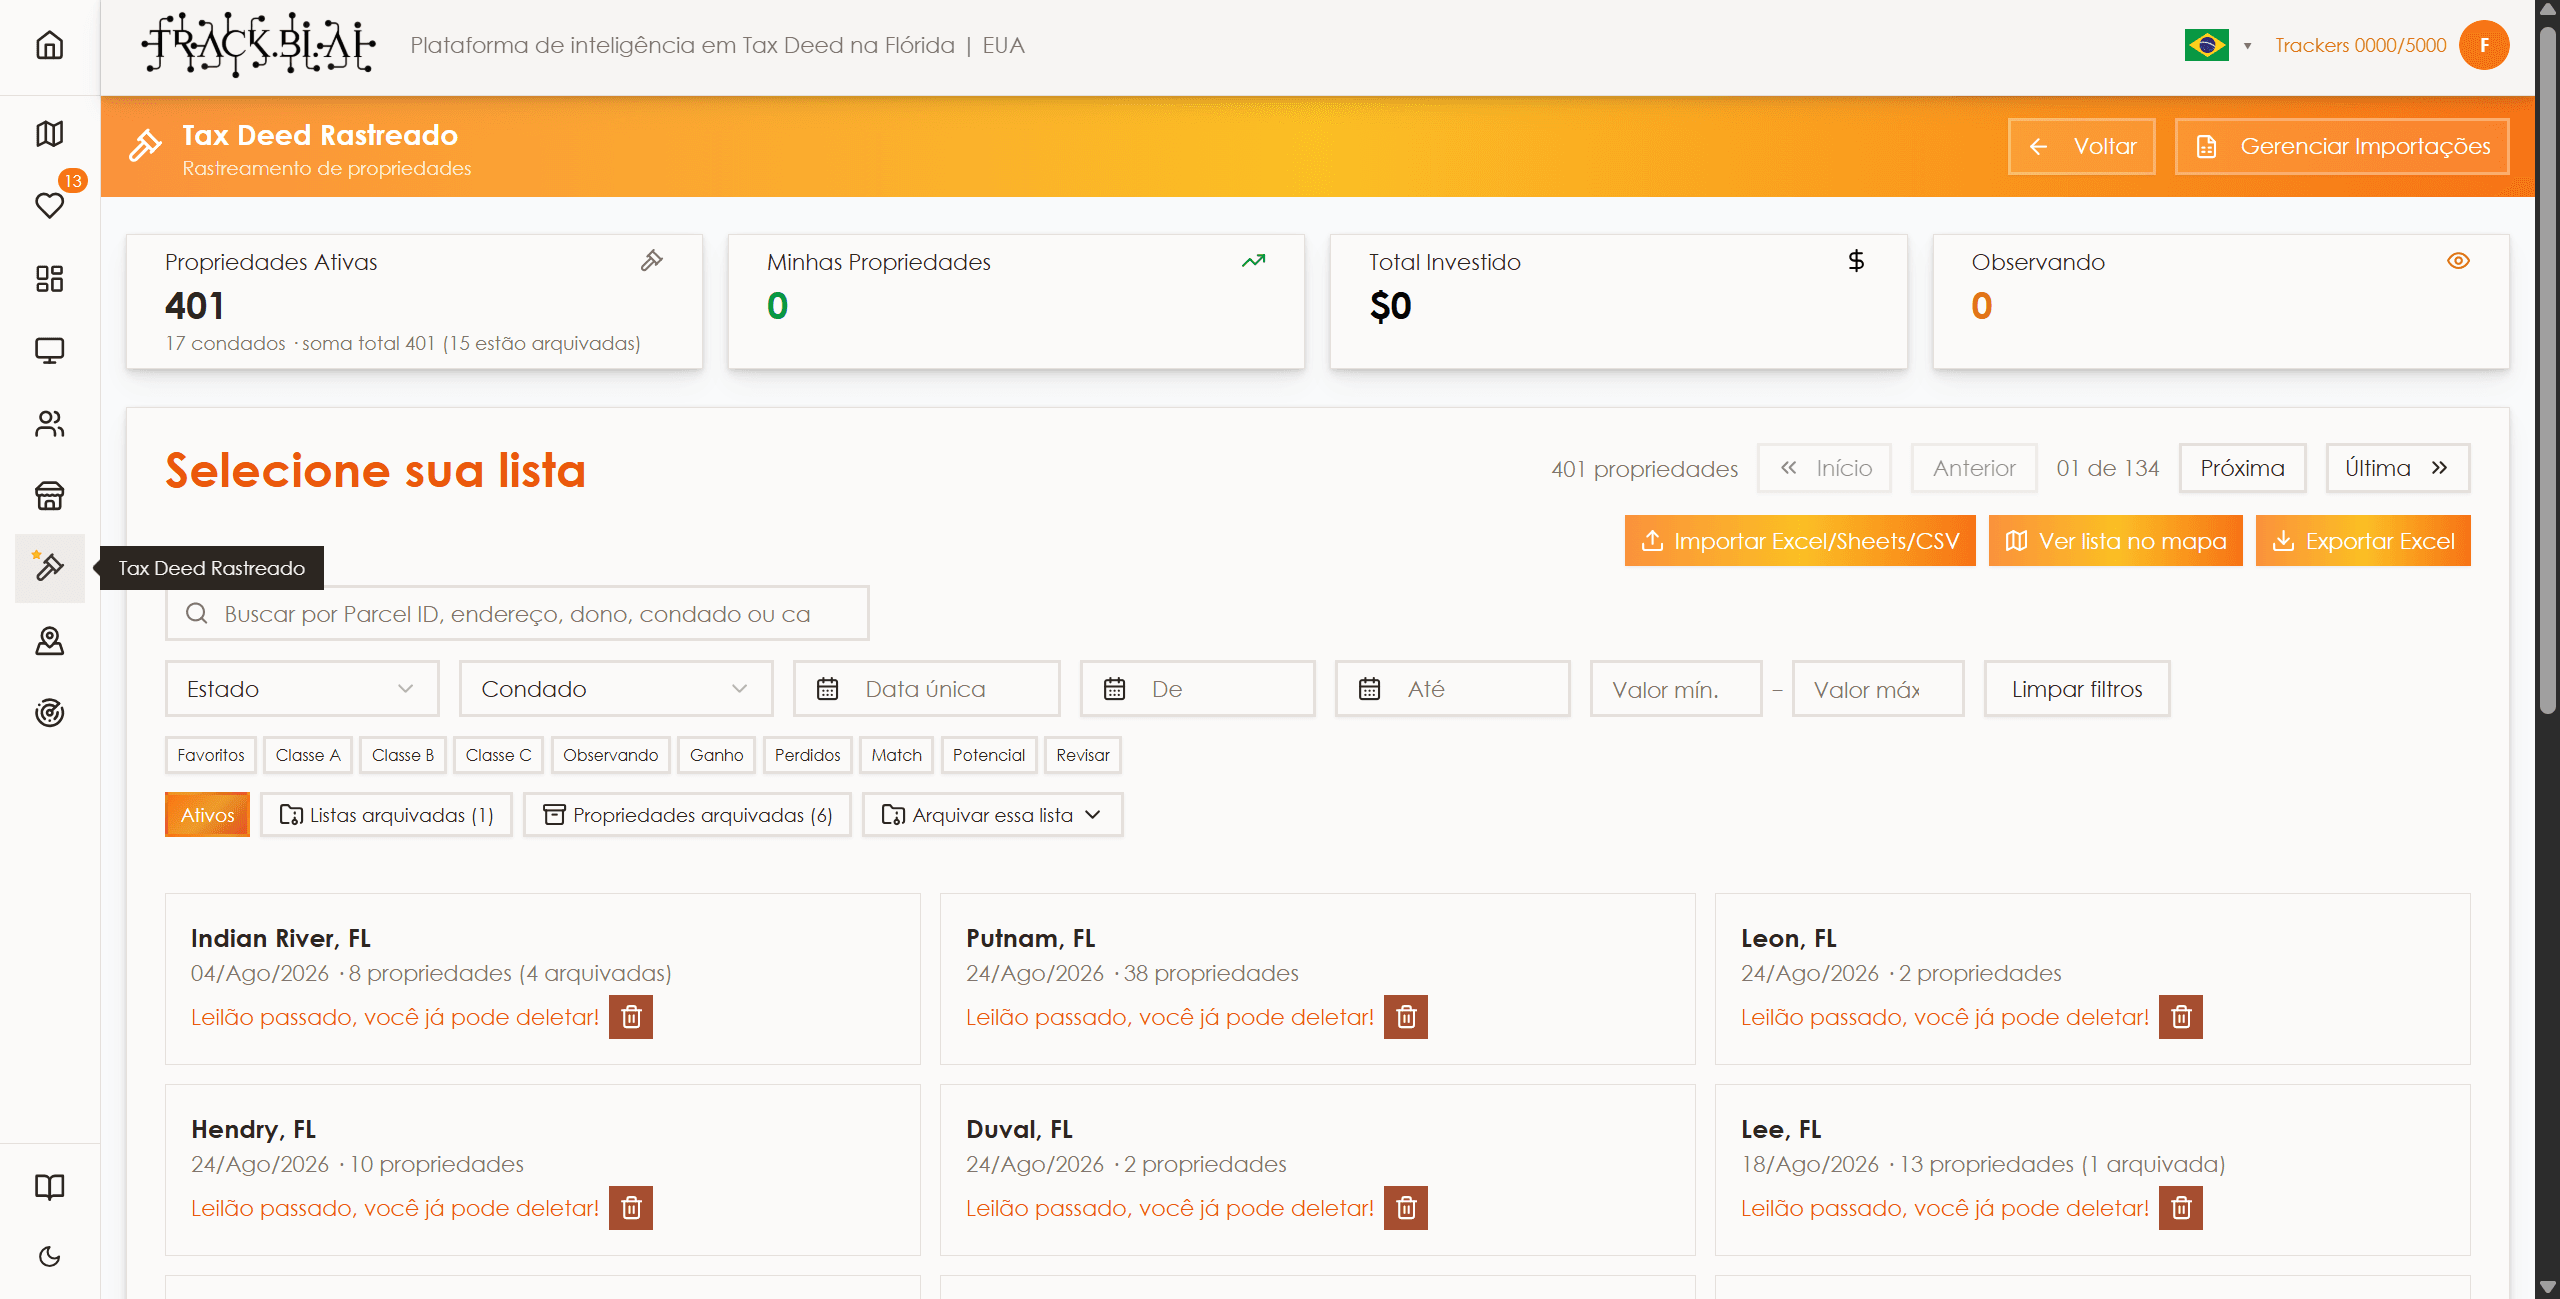Open the map icon in the sidebar
Image resolution: width=2560 pixels, height=1299 pixels.
click(49, 133)
